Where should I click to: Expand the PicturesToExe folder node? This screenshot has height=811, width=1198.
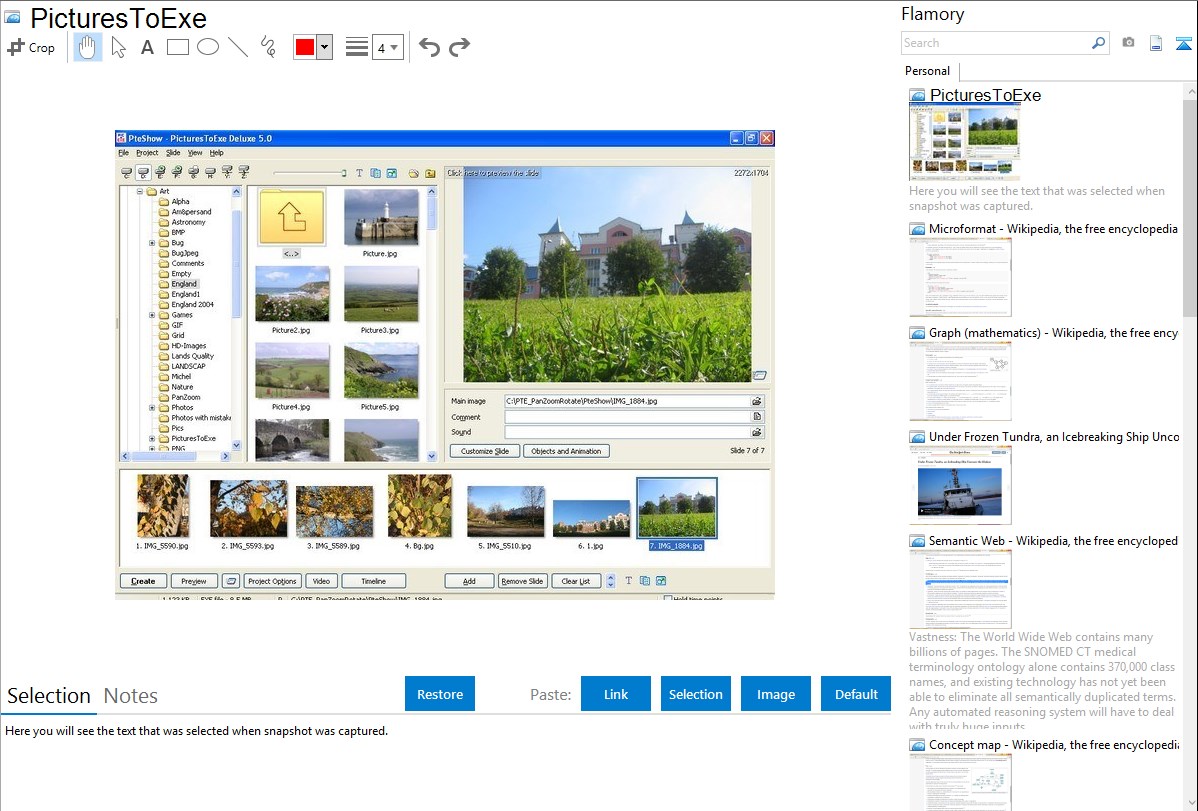click(152, 439)
